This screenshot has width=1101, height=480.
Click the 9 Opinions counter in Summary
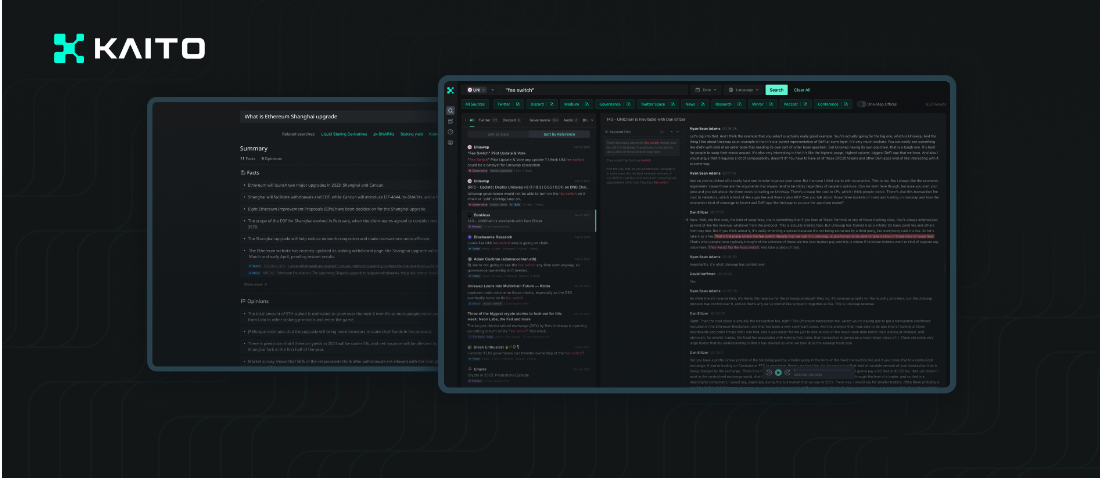click(x=272, y=159)
